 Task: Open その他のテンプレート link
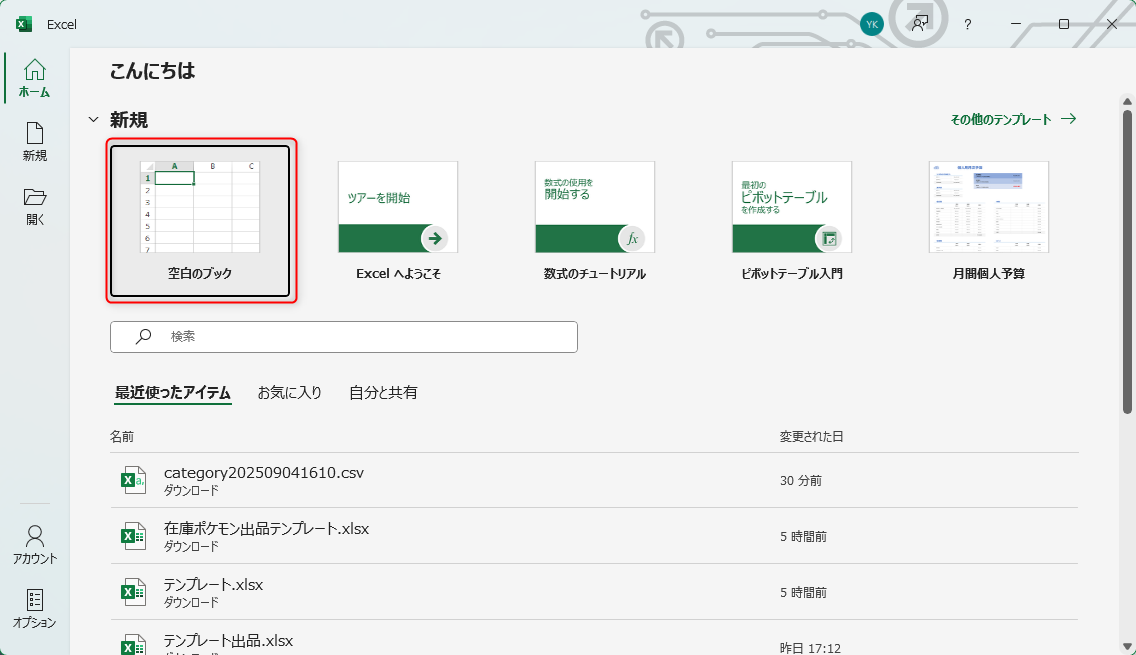(x=1001, y=120)
